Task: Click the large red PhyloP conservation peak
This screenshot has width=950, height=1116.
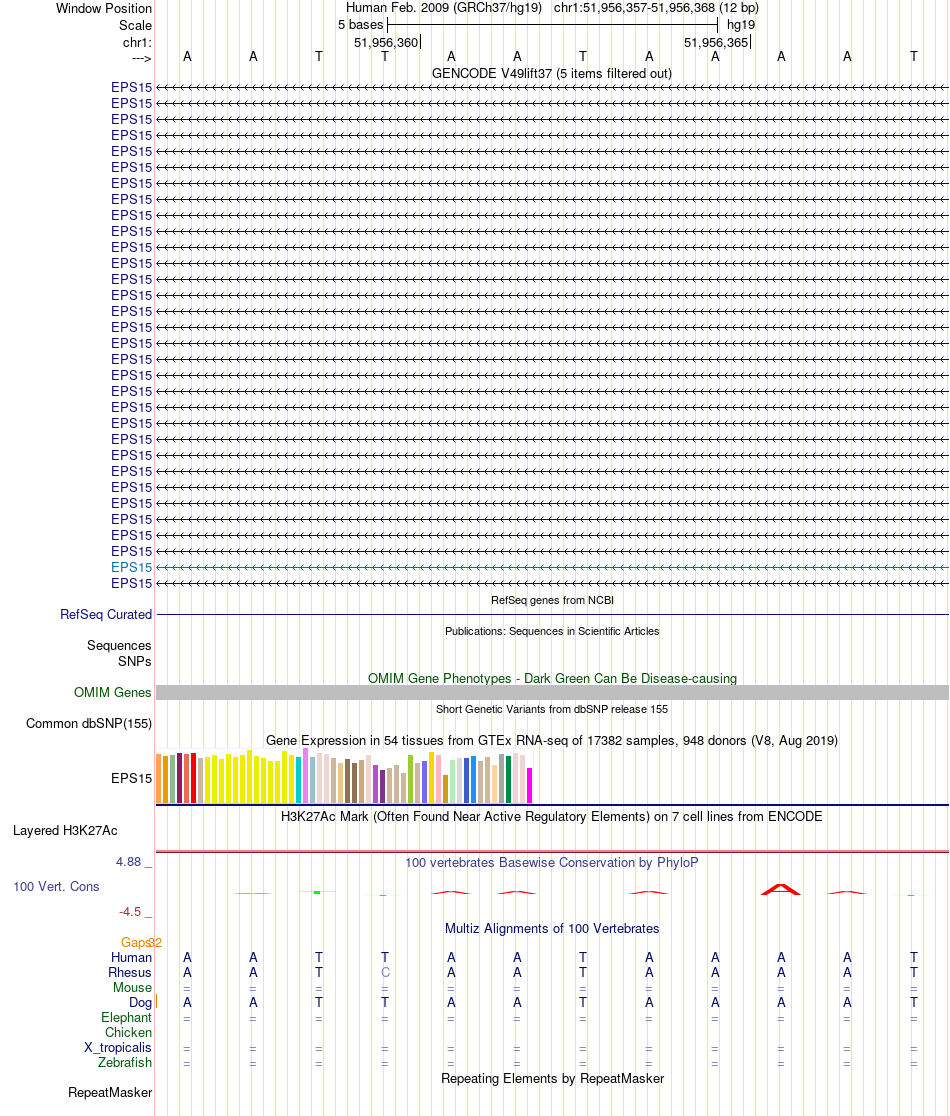Action: click(781, 889)
